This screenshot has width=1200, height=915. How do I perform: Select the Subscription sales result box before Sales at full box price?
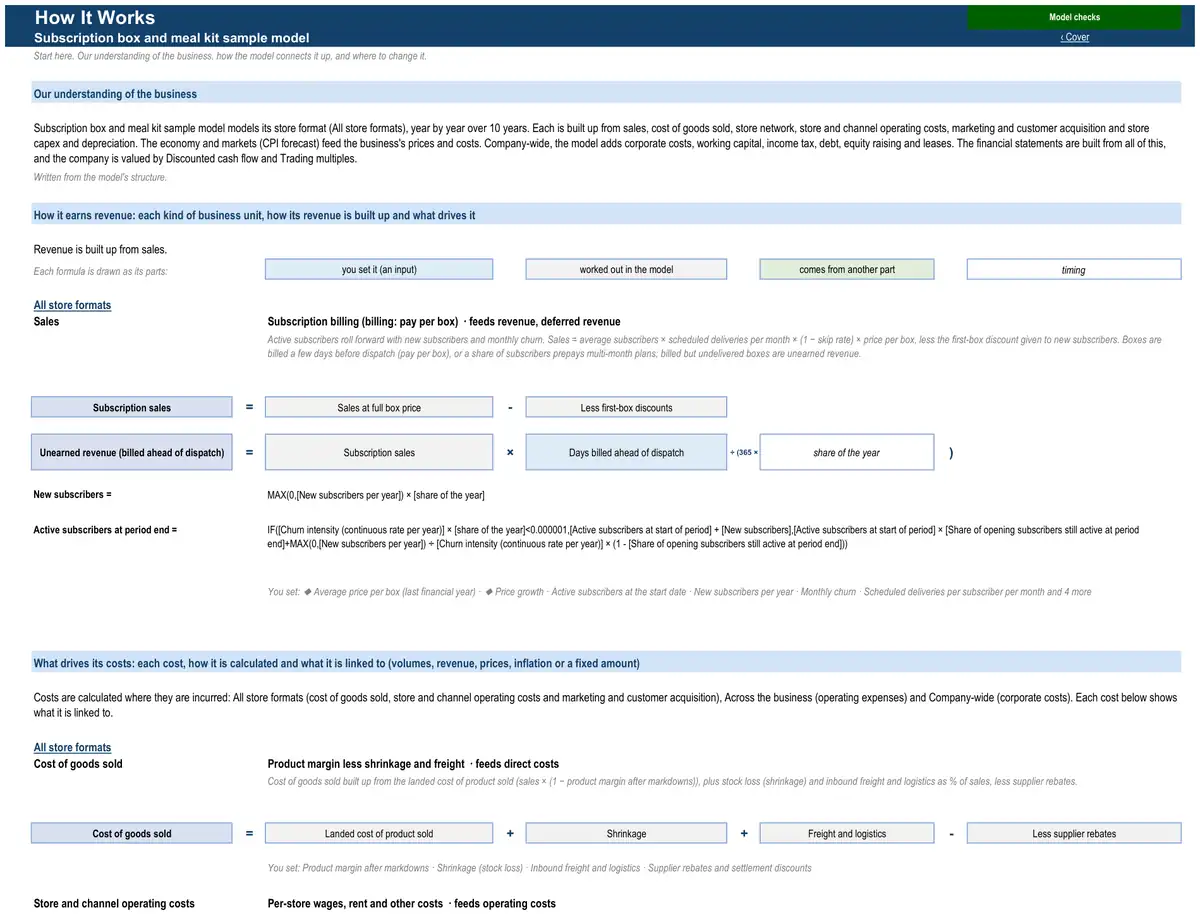132,407
